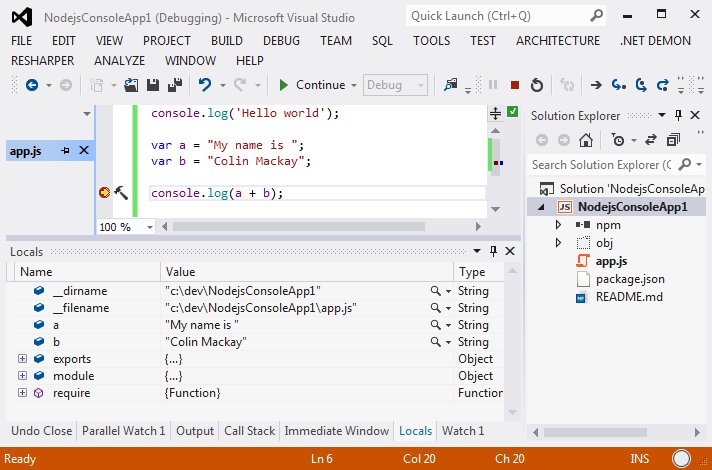Click the green check analysis indicator
712x470 pixels.
(x=512, y=111)
